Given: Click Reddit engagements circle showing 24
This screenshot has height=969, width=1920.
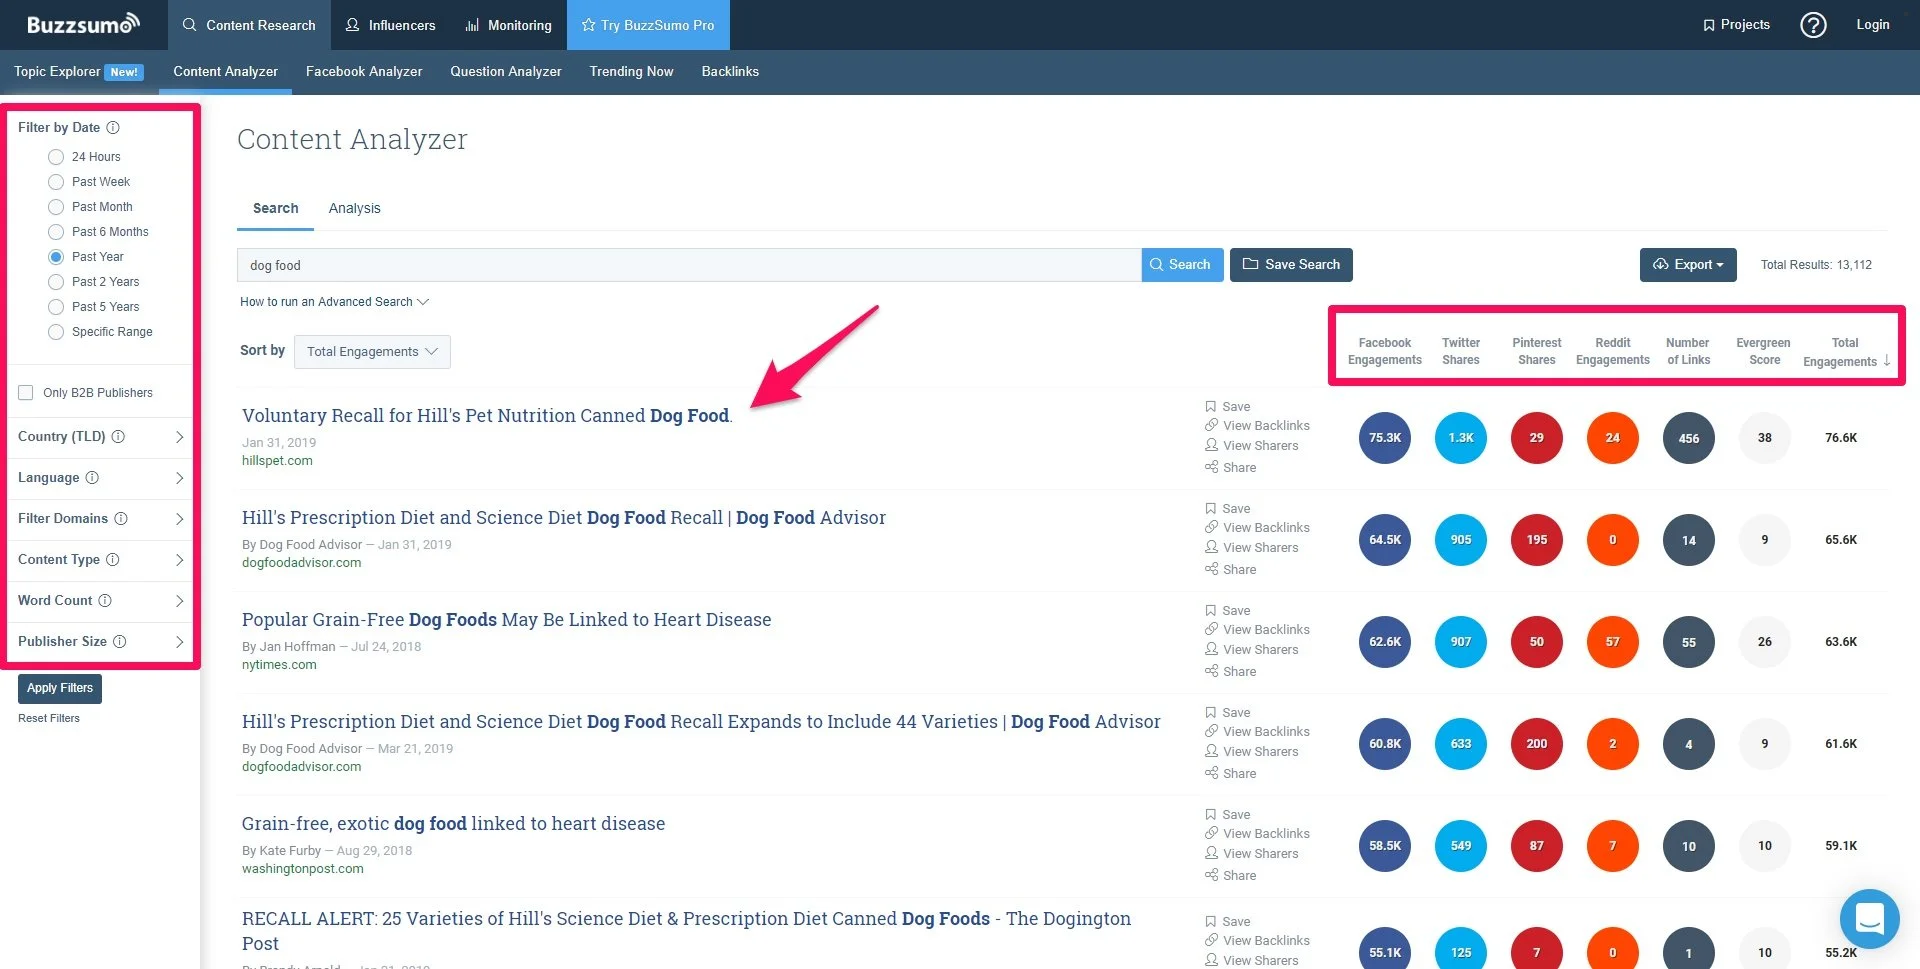Looking at the screenshot, I should (1613, 438).
